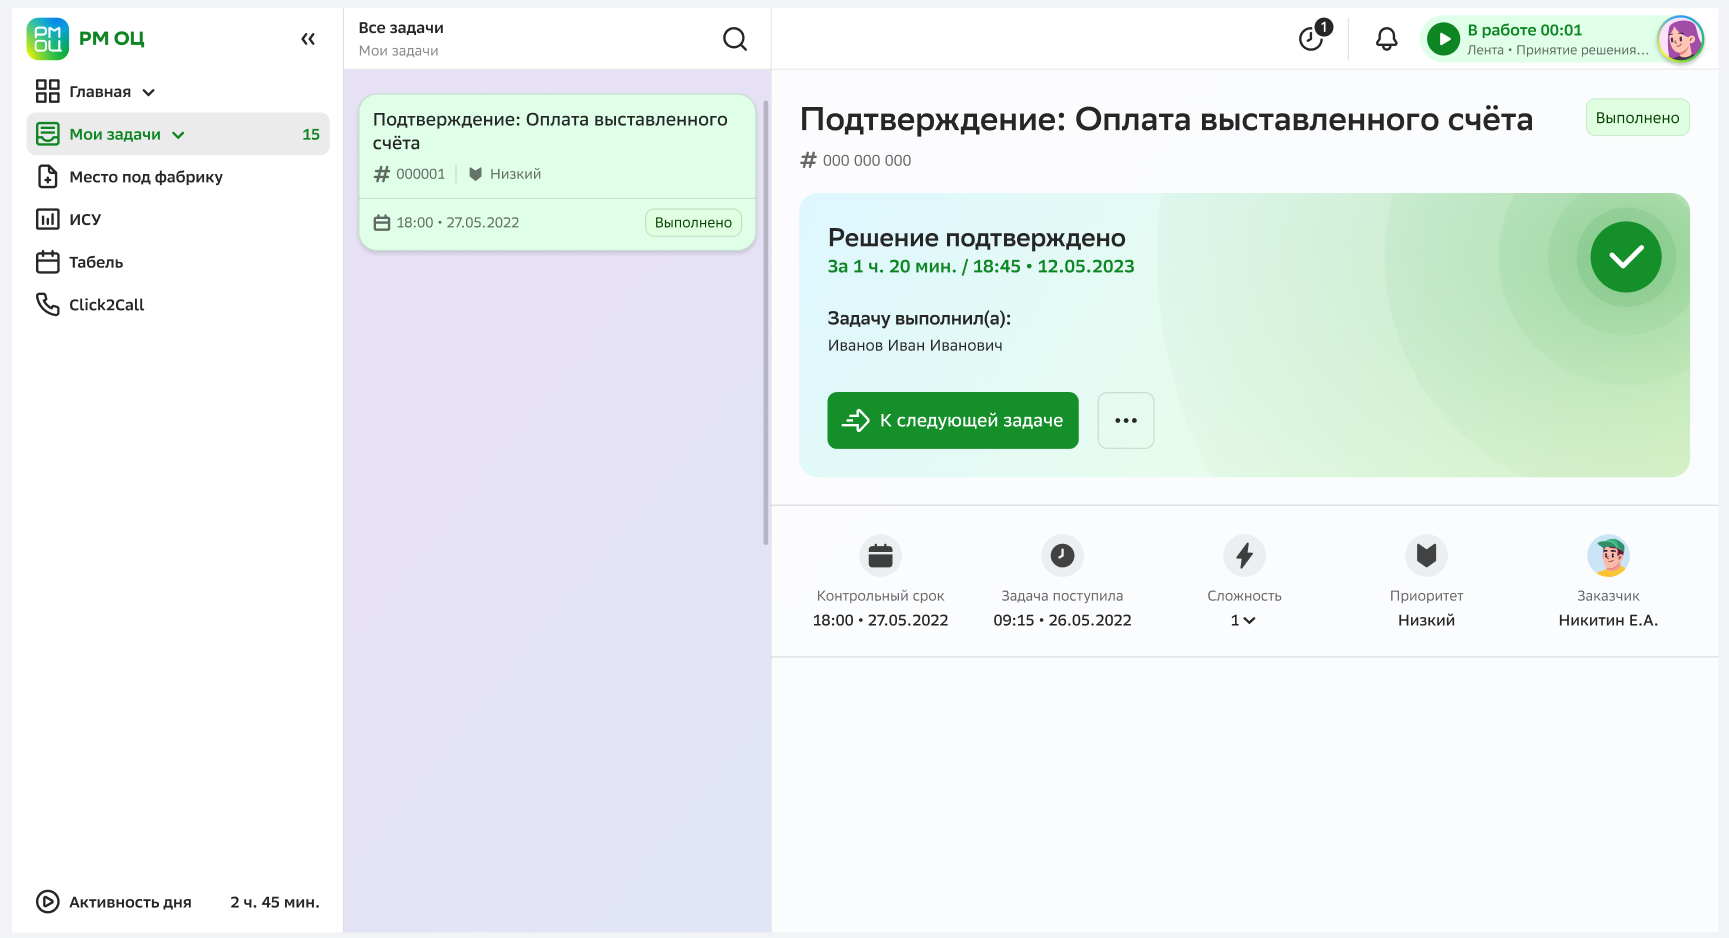Click the Приоритет shield icon

1426,556
